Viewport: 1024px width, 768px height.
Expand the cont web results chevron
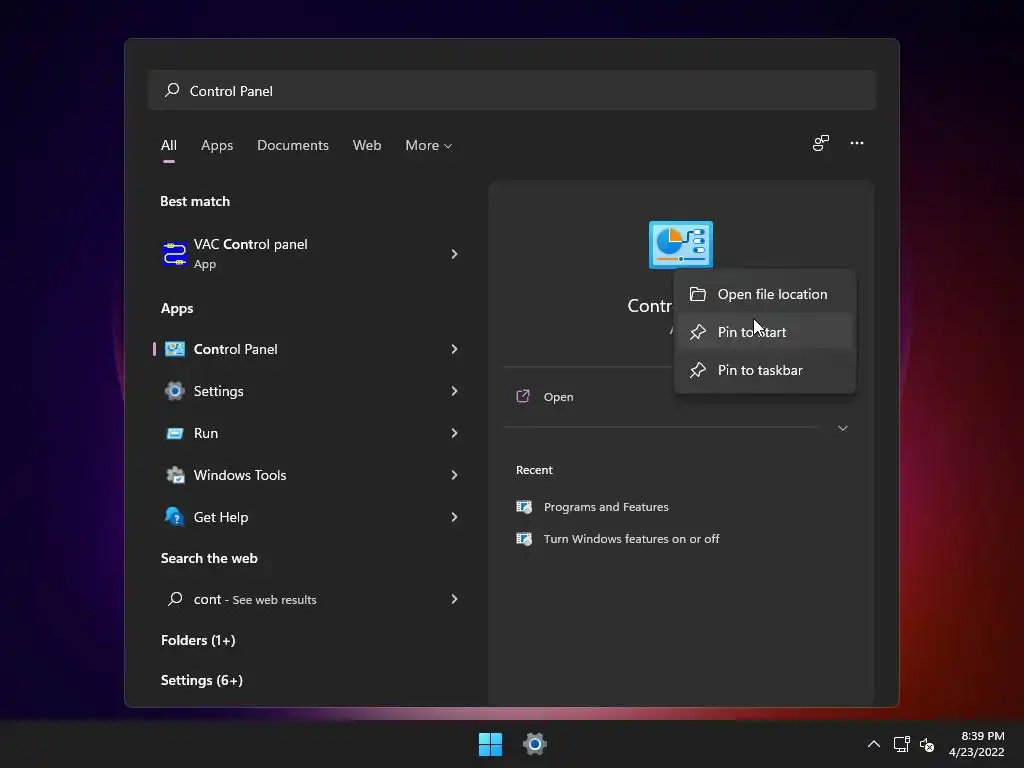(x=455, y=599)
